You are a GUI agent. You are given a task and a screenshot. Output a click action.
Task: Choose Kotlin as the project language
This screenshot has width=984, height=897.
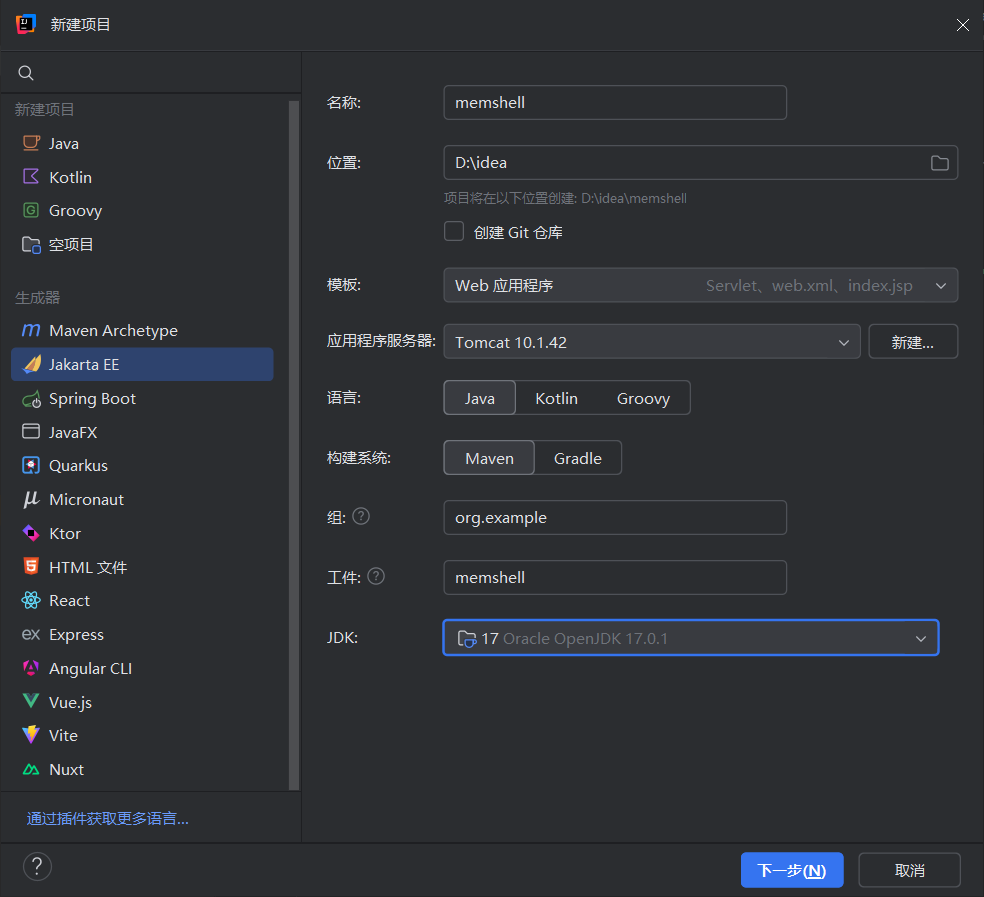point(556,398)
